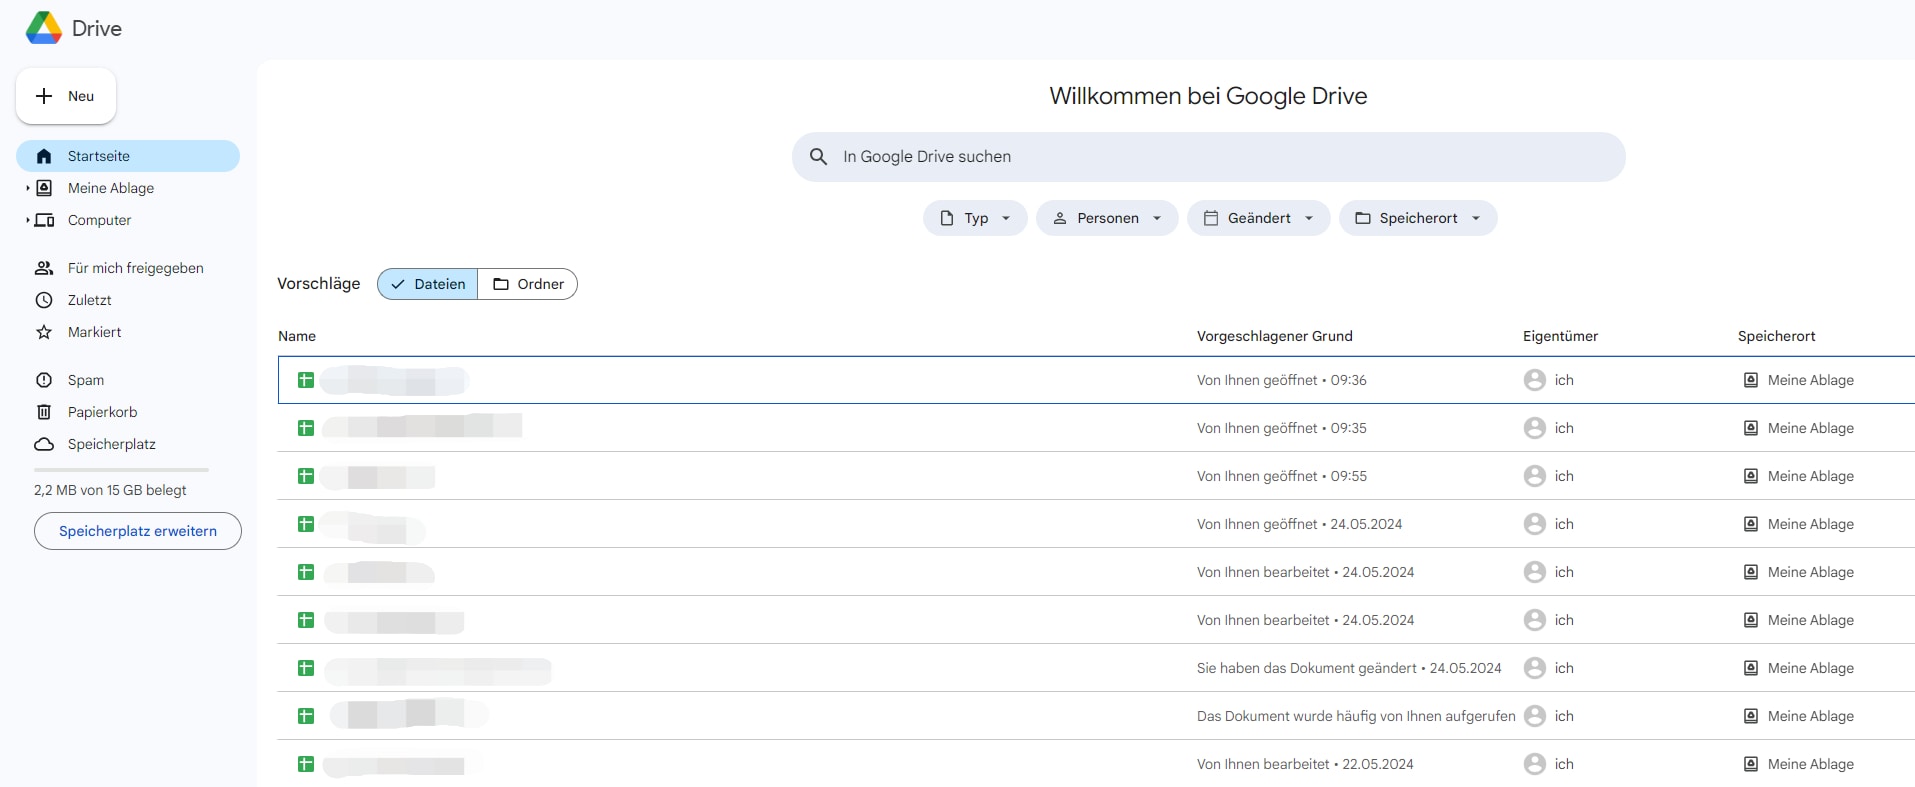Click the Zuletzt clock icon
The width and height of the screenshot is (1915, 787).
(x=44, y=300)
